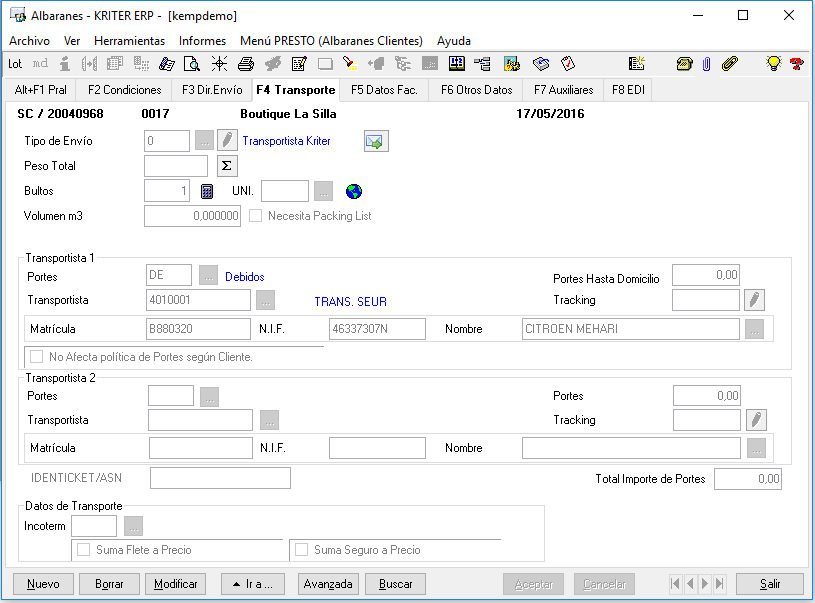Enable the Suma Flete a Precio checkbox
Image resolution: width=815 pixels, height=603 pixels.
click(x=83, y=549)
